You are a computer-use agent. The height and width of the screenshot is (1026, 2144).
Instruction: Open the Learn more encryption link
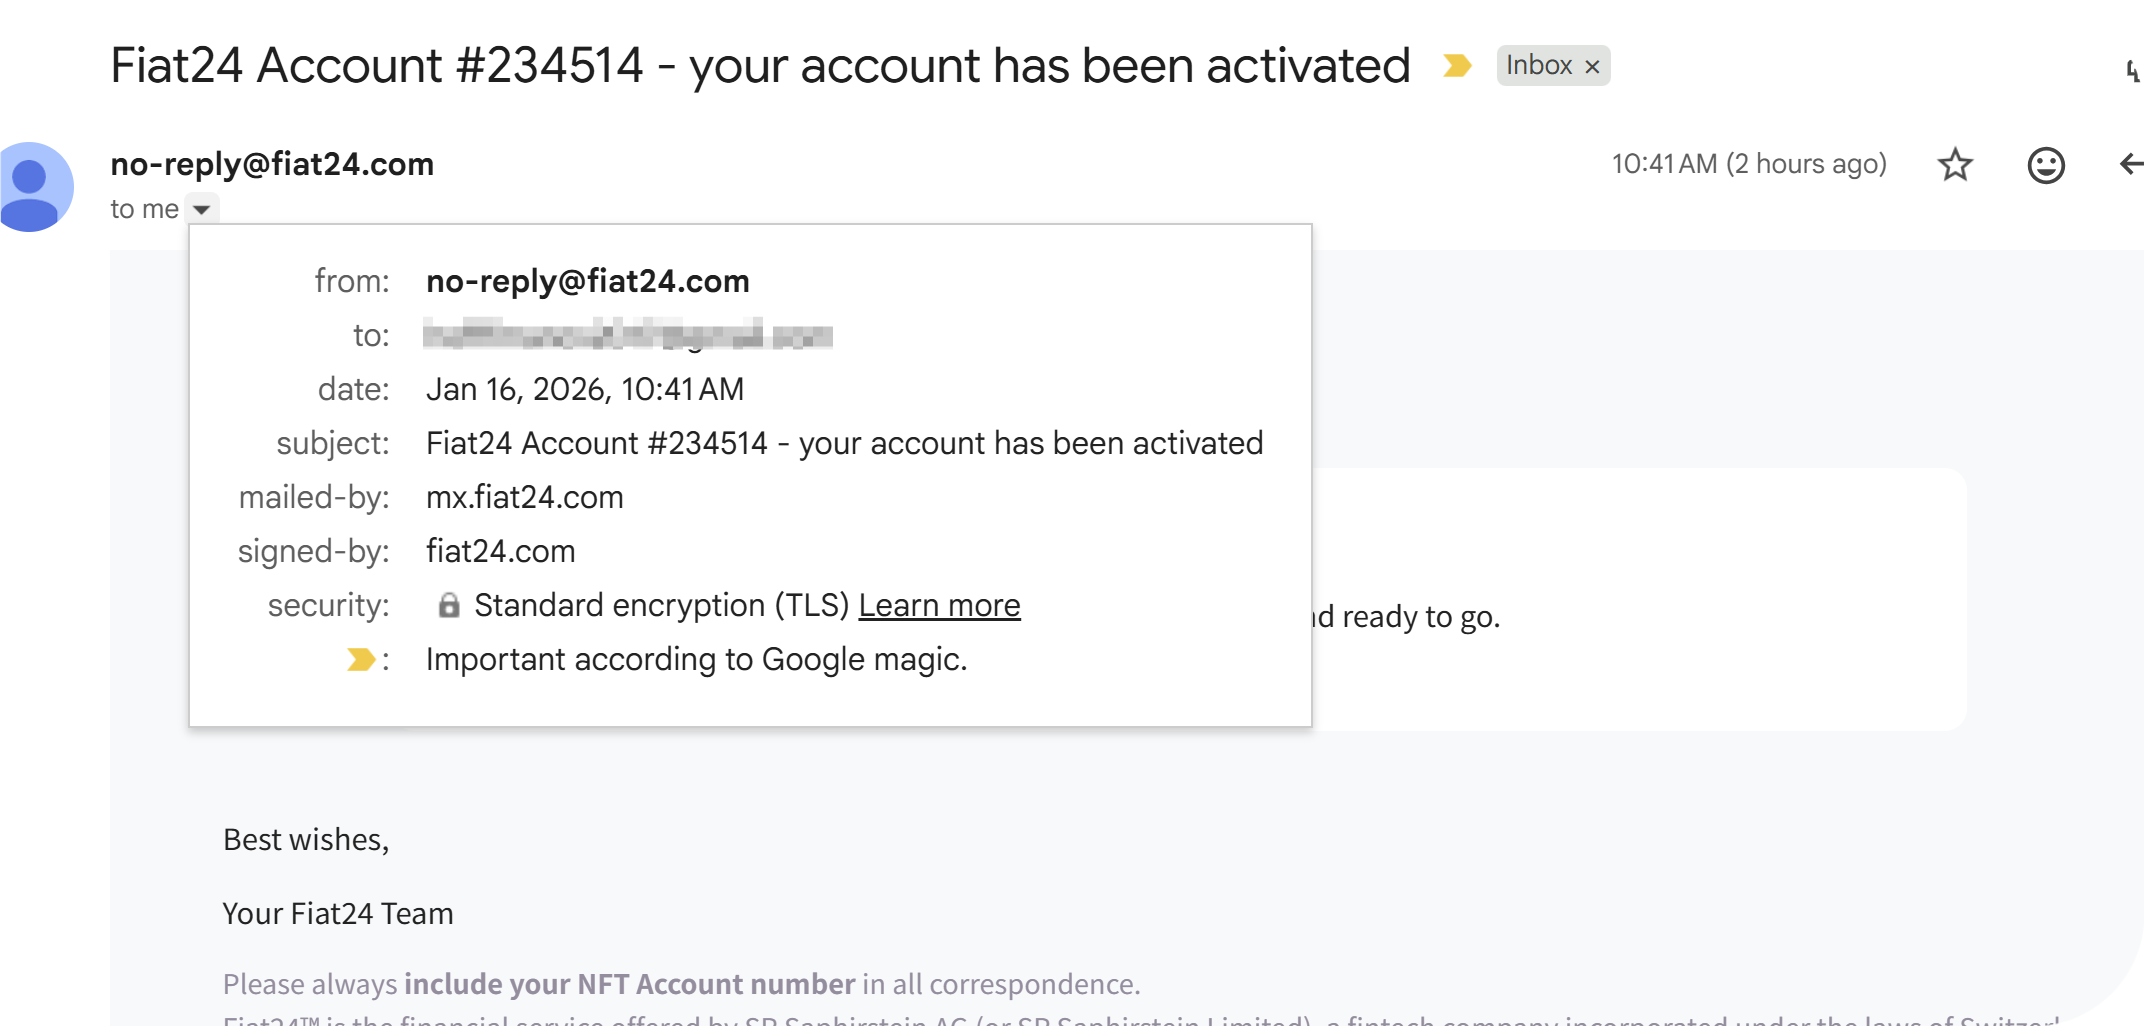939,606
